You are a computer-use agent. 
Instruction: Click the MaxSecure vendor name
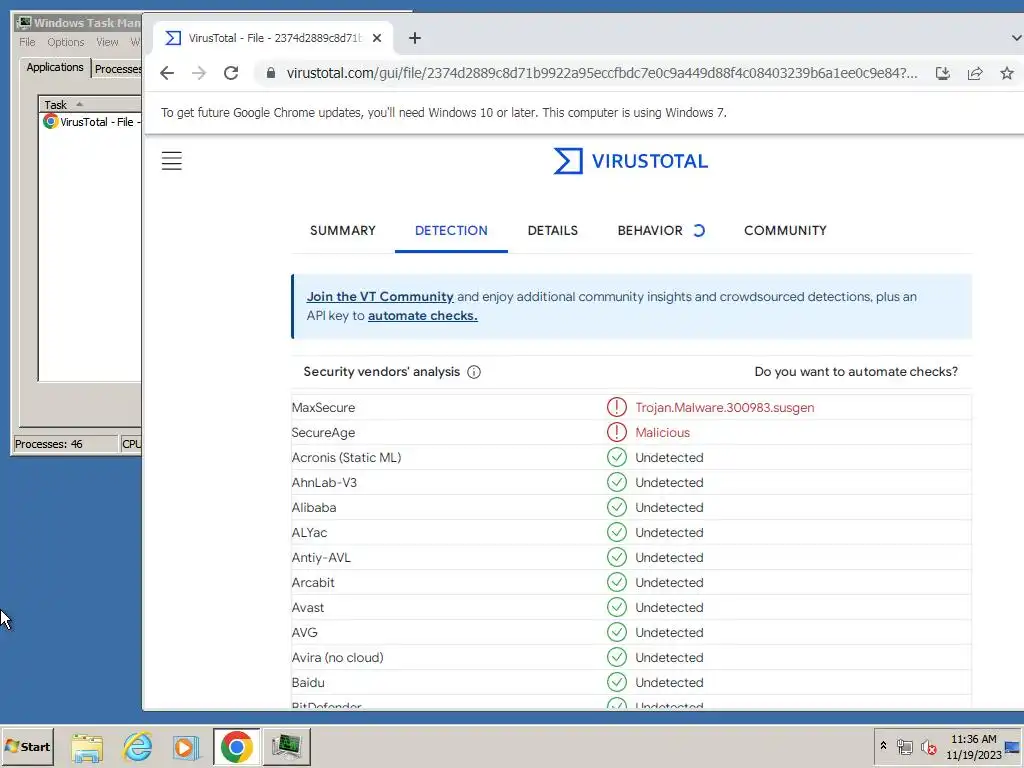pos(323,408)
